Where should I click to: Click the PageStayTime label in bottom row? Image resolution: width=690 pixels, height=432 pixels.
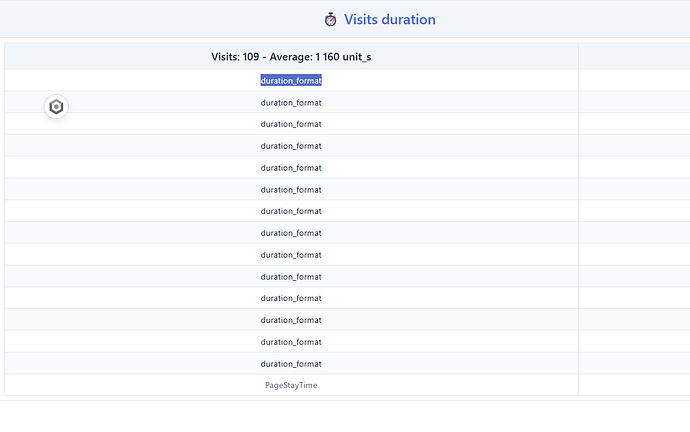(x=291, y=385)
